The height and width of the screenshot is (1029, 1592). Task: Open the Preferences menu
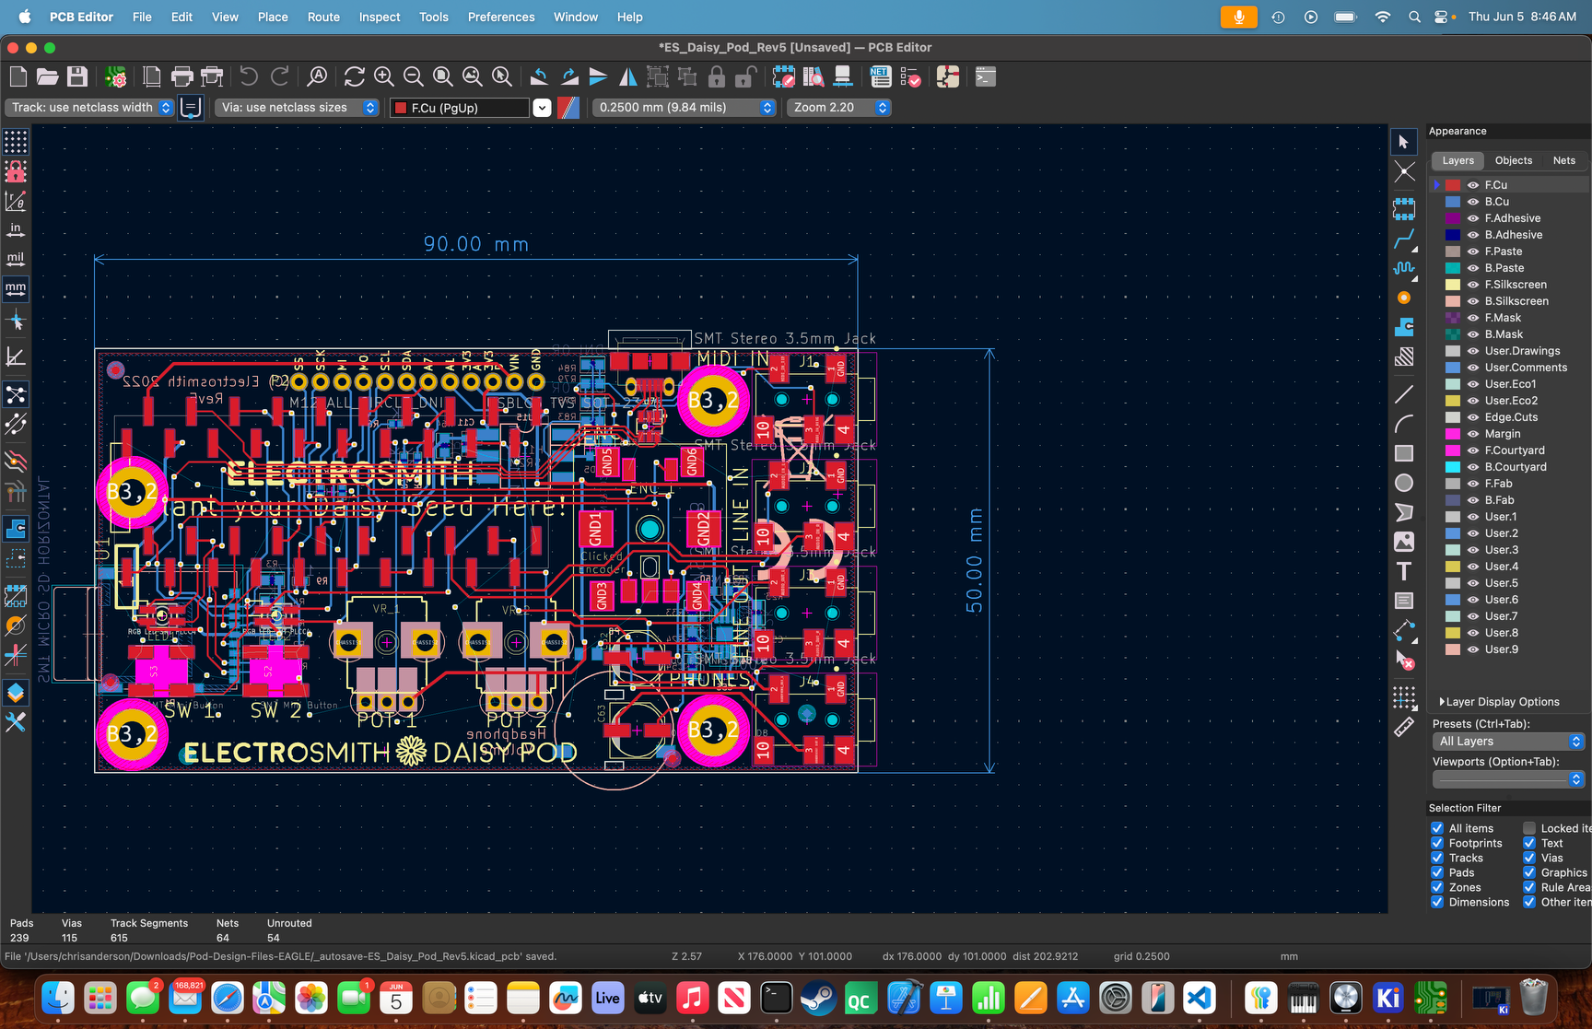pos(501,17)
